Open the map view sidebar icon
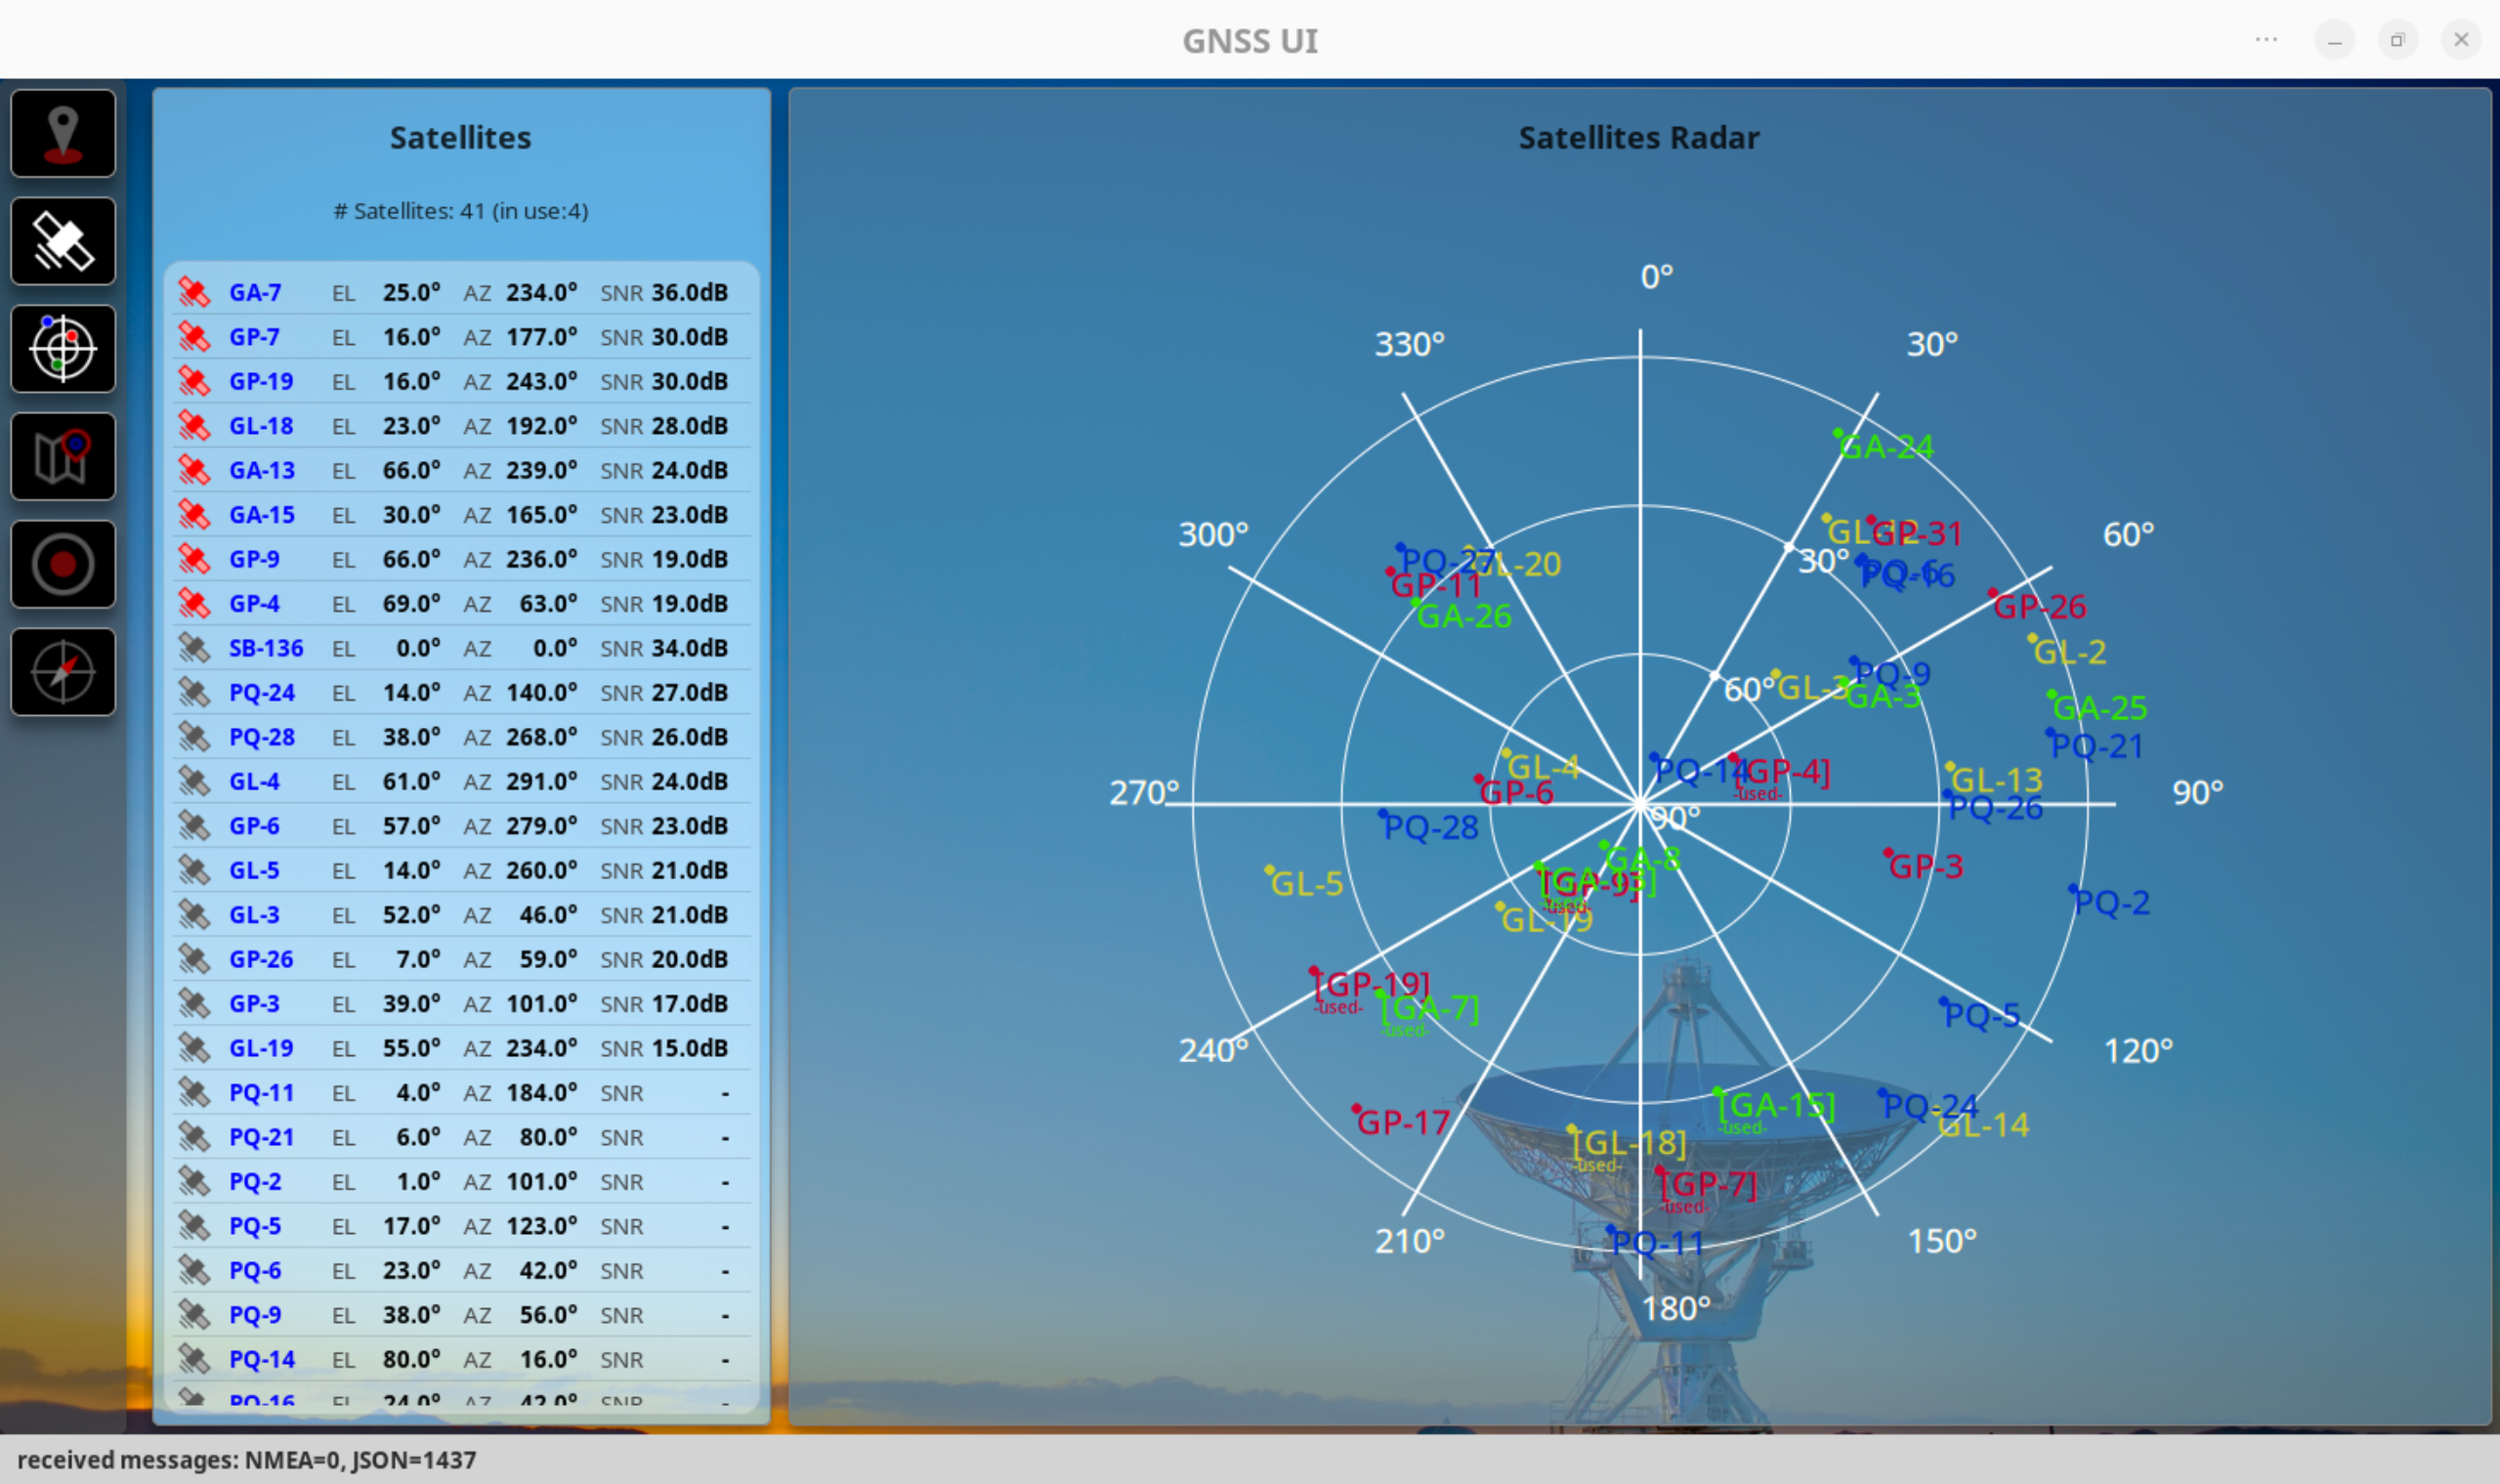The width and height of the screenshot is (2500, 1484). point(63,457)
